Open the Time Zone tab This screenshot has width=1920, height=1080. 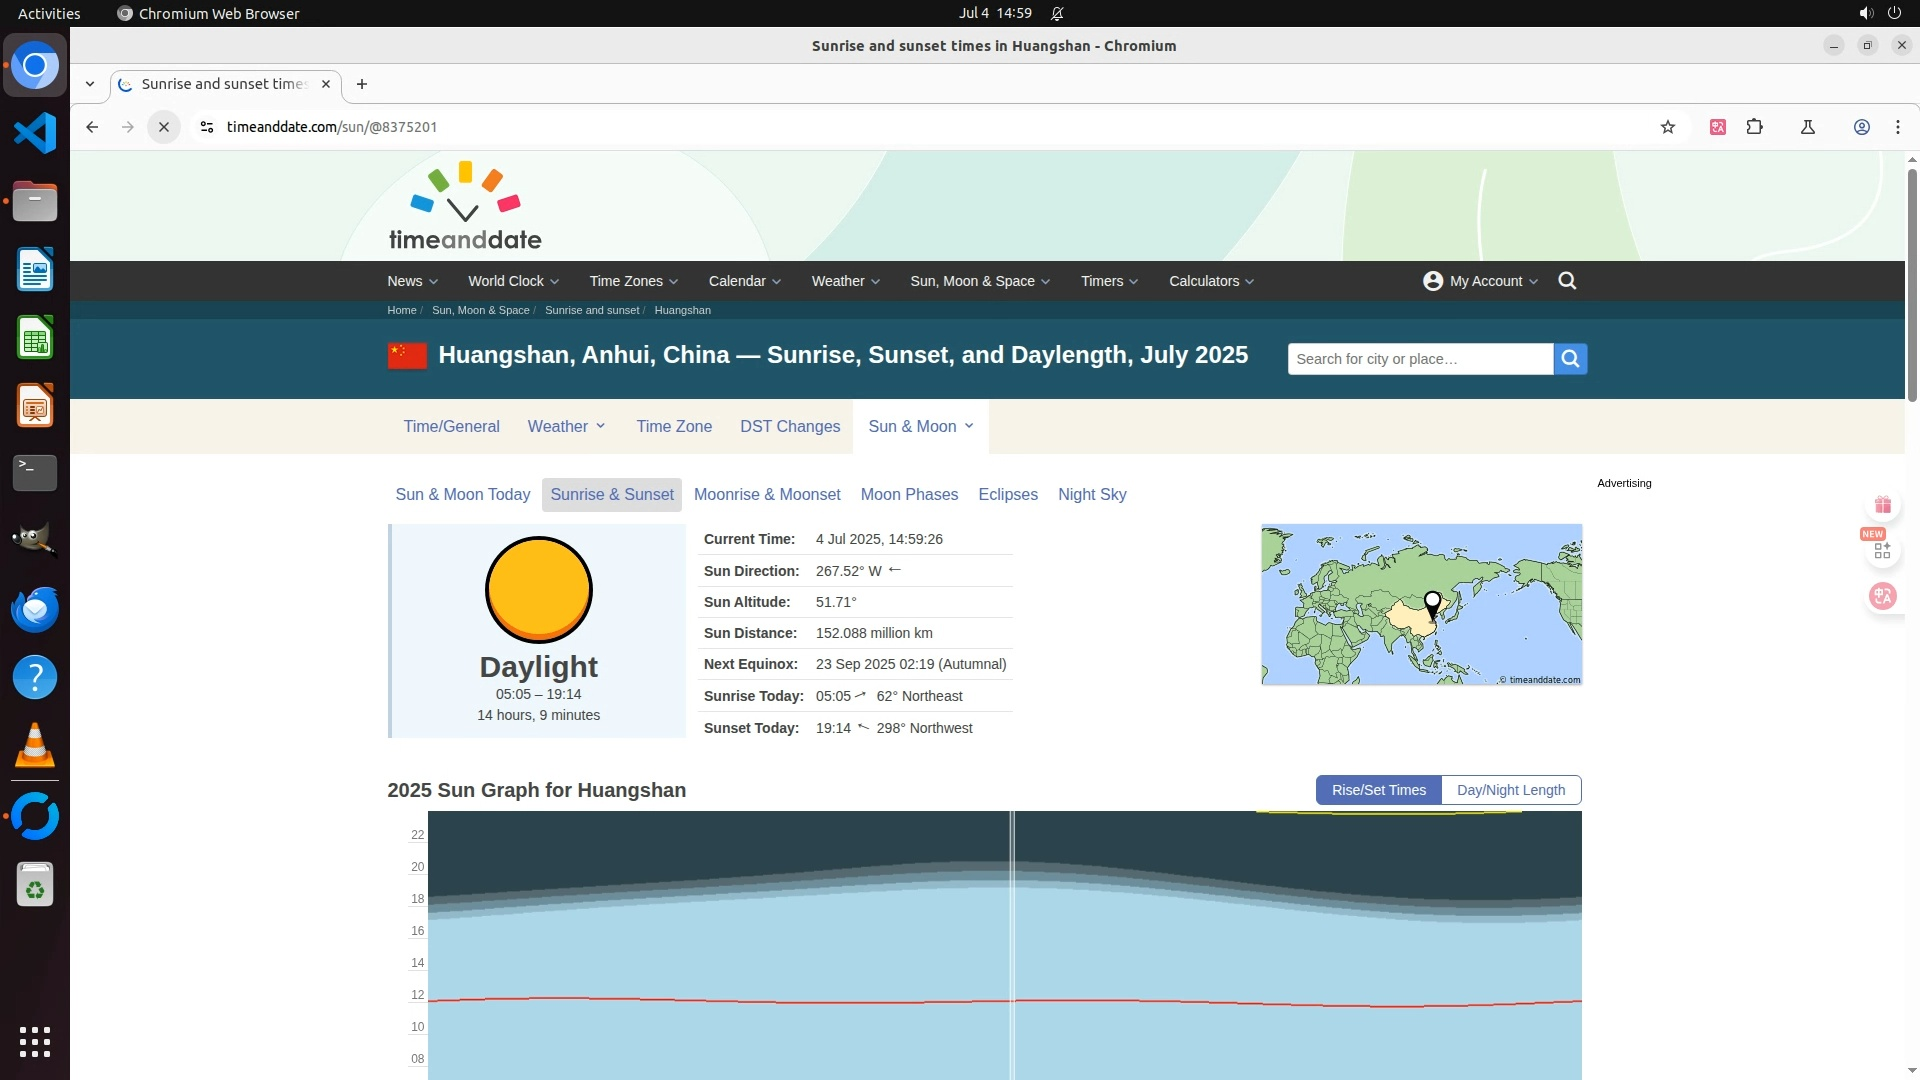pos(674,427)
